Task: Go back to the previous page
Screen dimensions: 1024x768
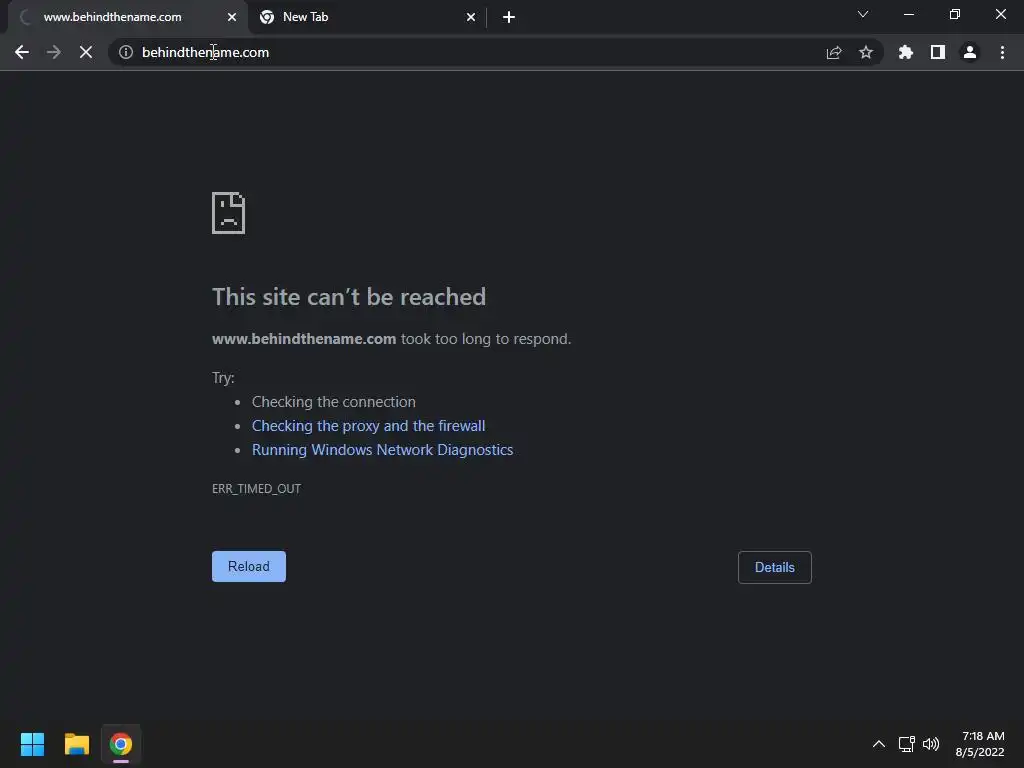Action: (x=22, y=52)
